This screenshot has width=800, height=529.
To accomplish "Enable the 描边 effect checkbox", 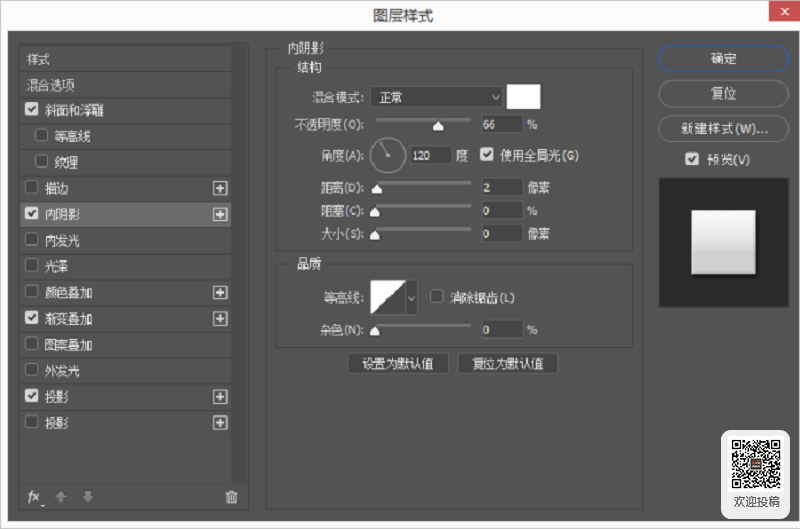I will 32,187.
